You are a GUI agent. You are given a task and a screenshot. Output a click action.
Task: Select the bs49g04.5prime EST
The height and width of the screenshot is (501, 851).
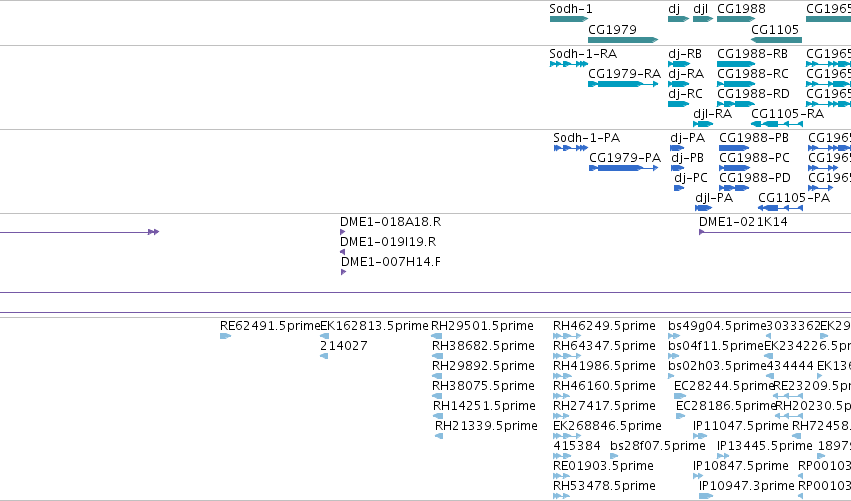click(x=674, y=337)
